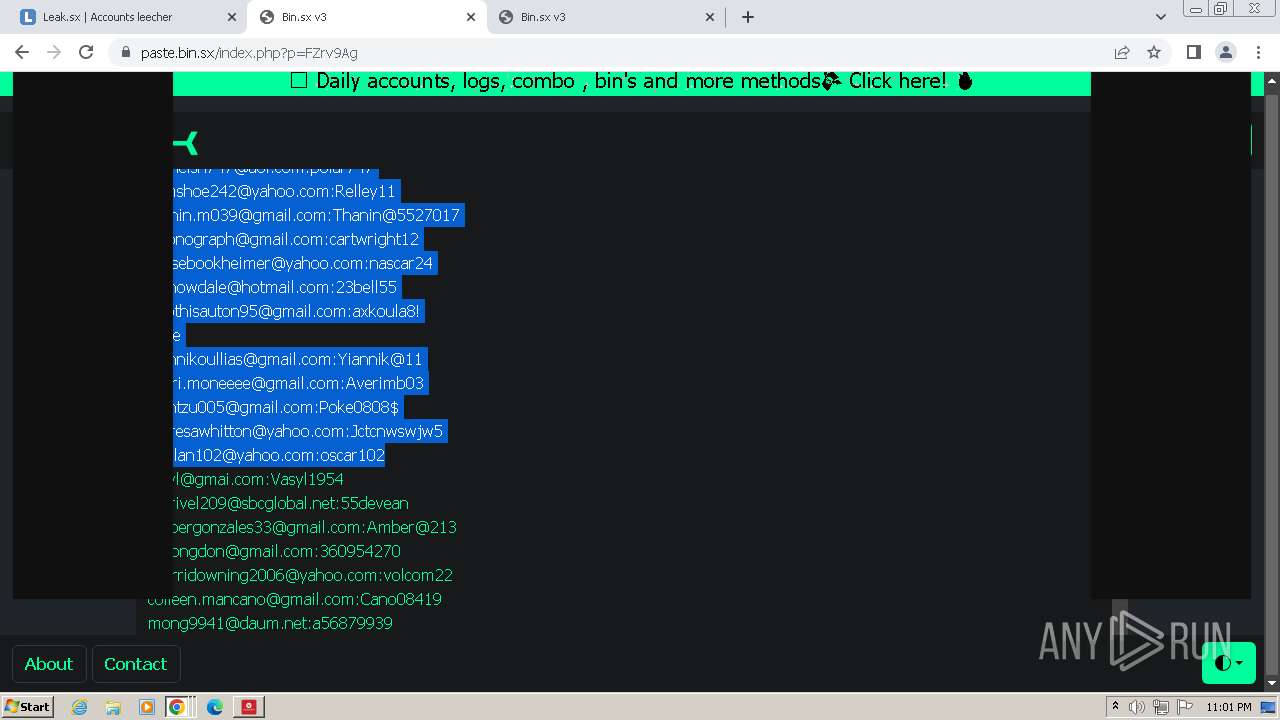Click the 11:01 PM taskbar clock

pos(1228,707)
